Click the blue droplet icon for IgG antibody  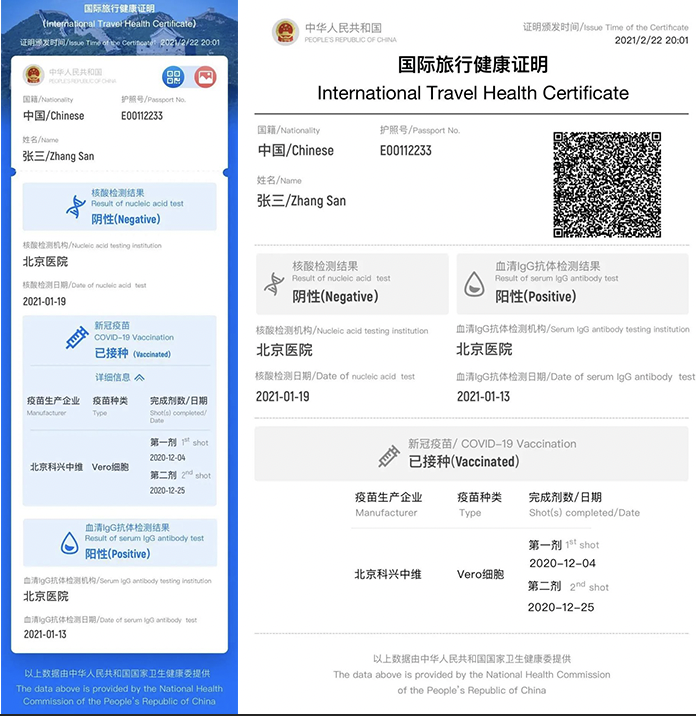click(x=69, y=542)
